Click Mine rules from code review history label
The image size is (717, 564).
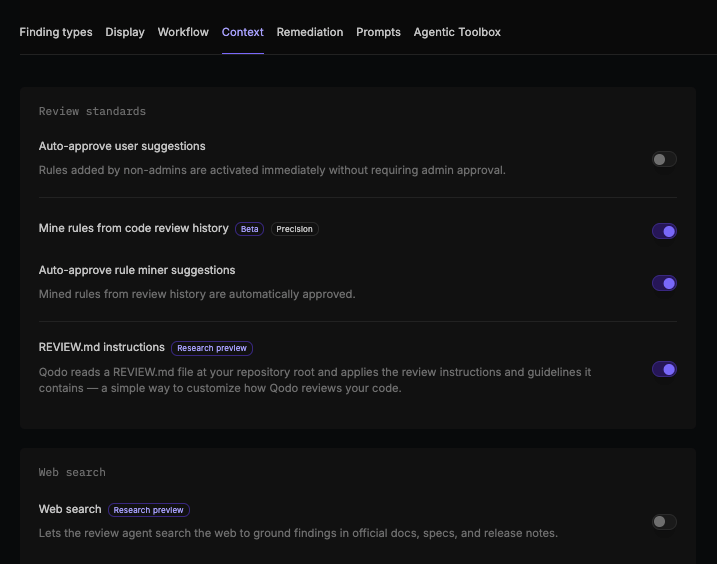134,228
